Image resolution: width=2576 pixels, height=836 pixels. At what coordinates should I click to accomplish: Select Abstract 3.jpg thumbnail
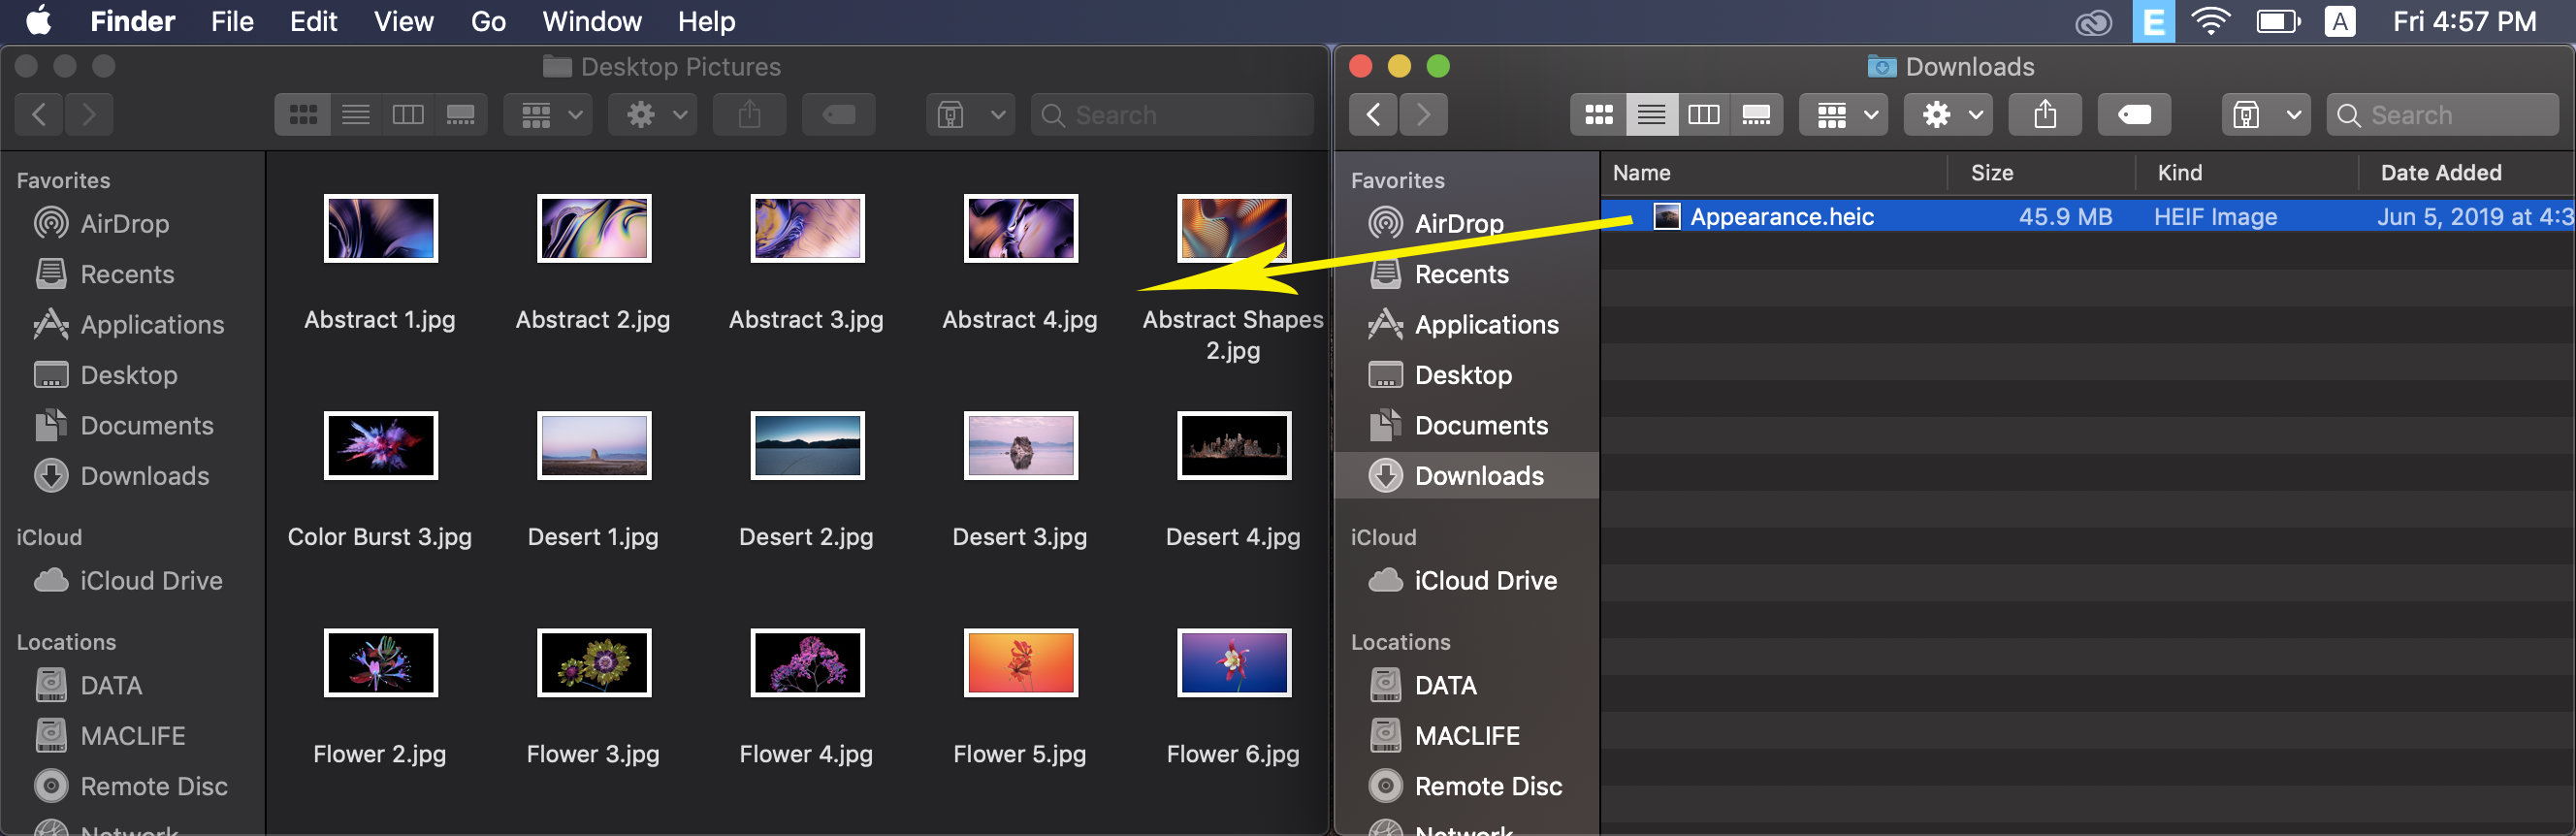click(x=807, y=228)
